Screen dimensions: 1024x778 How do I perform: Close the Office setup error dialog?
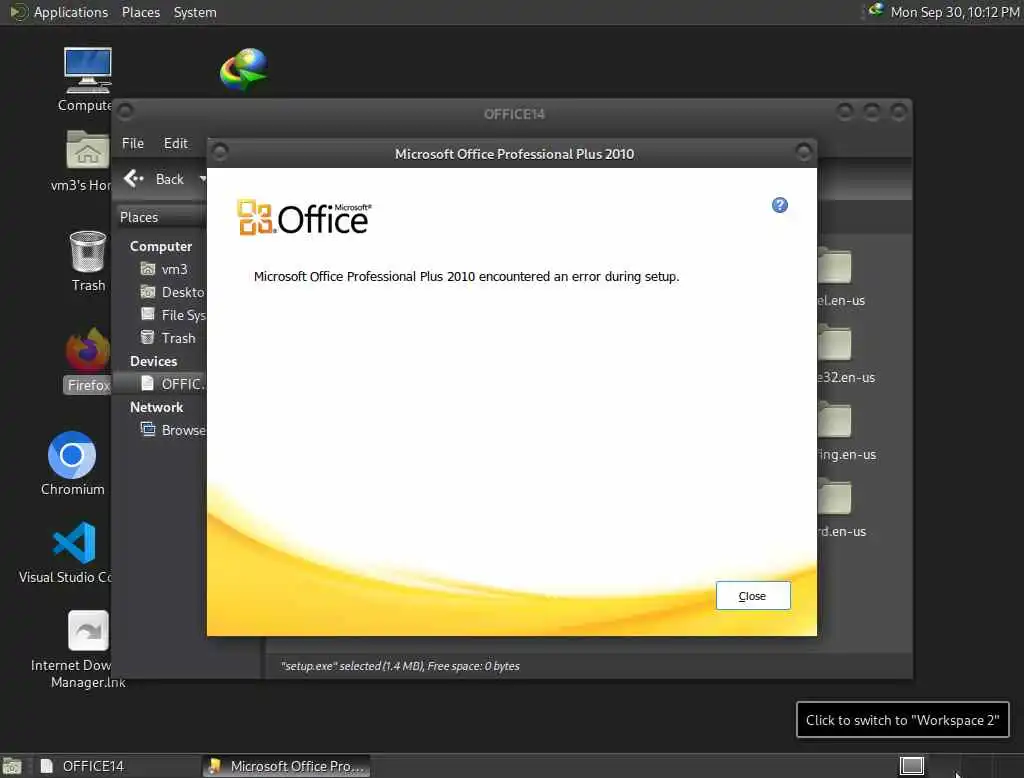click(753, 596)
